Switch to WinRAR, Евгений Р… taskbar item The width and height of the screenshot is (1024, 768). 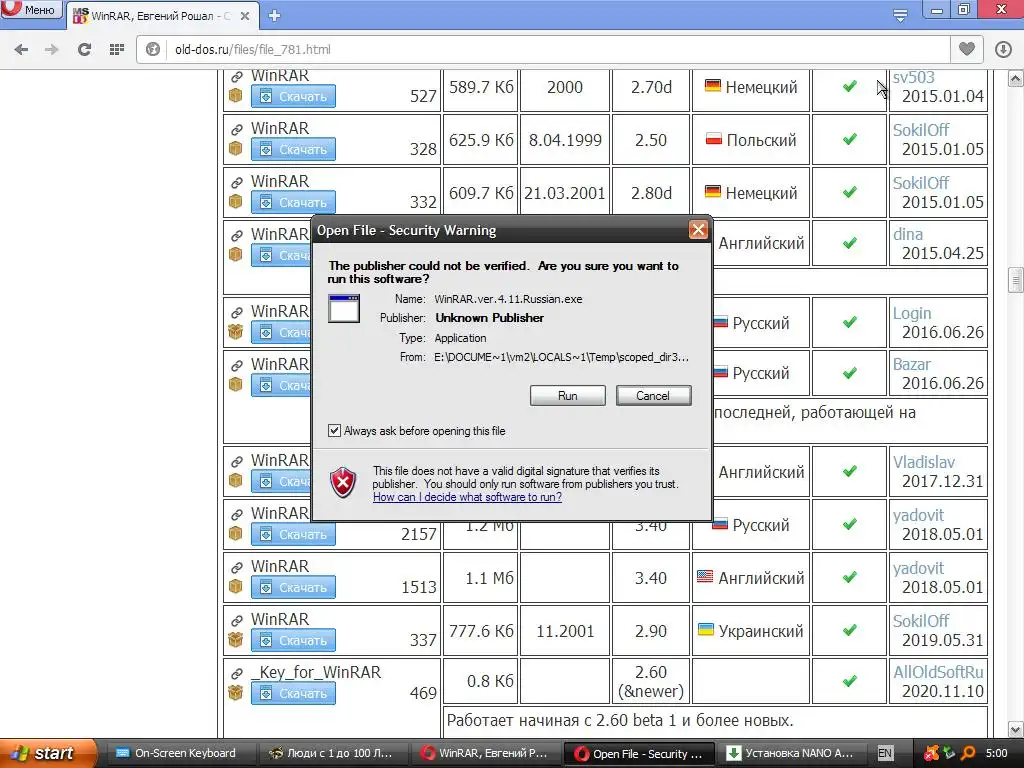[485, 753]
